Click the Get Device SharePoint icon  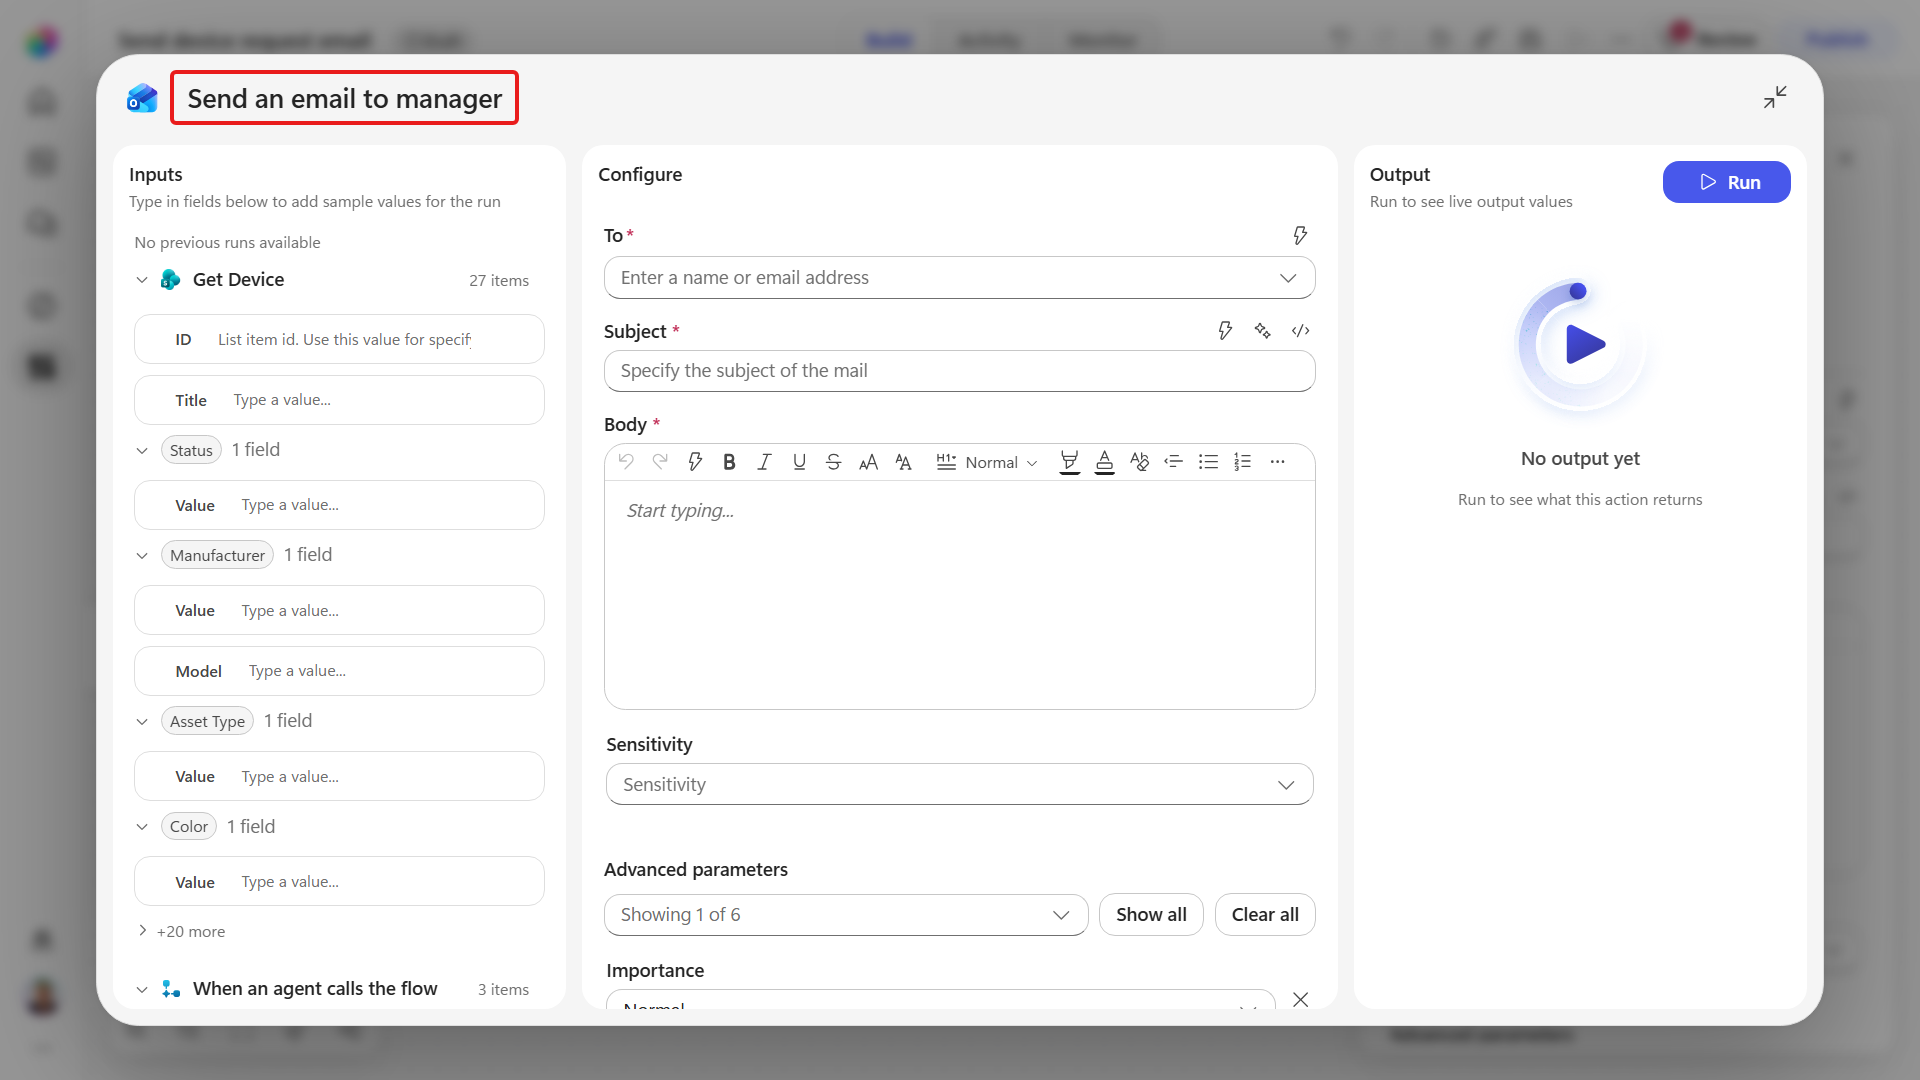pyautogui.click(x=171, y=279)
